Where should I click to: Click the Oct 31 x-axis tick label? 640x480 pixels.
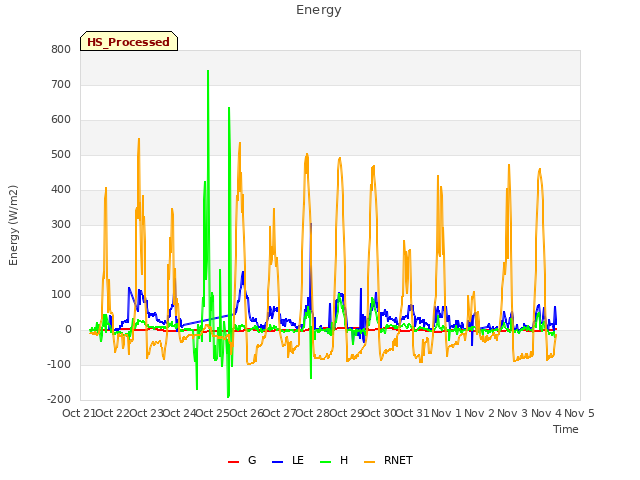413,413
